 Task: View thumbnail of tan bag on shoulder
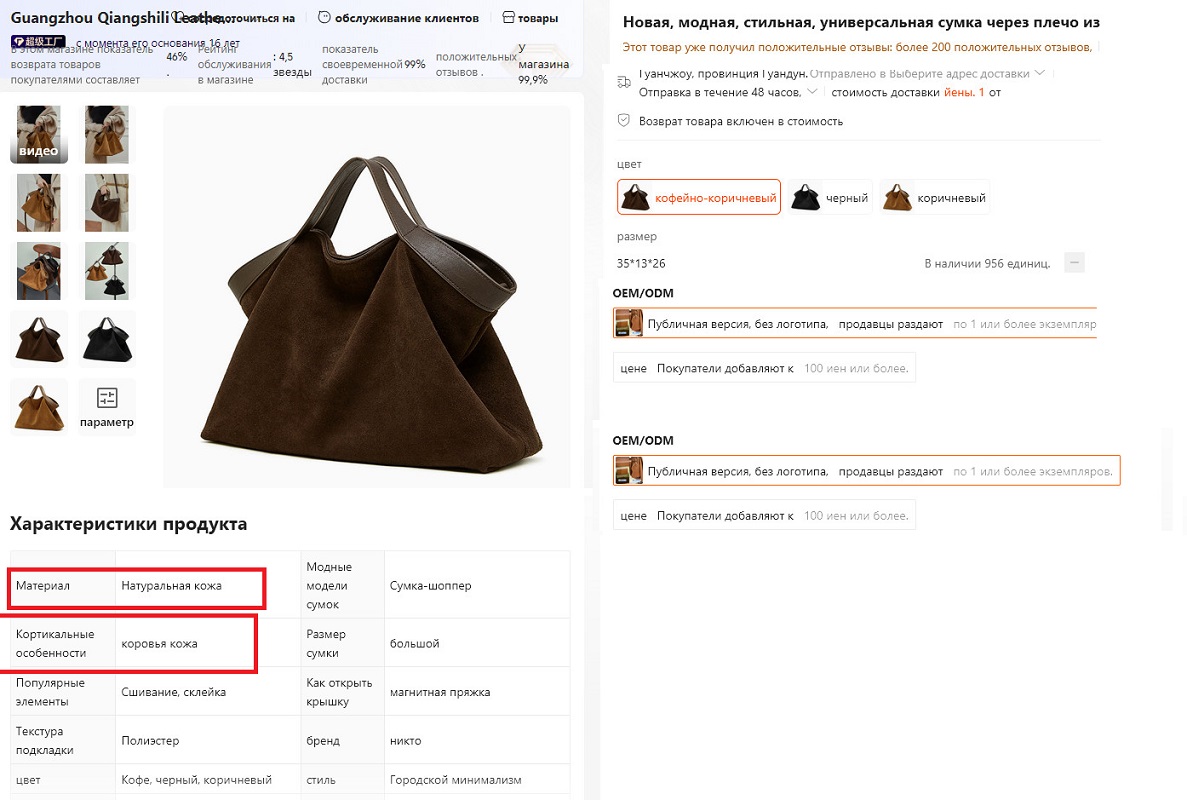click(39, 202)
